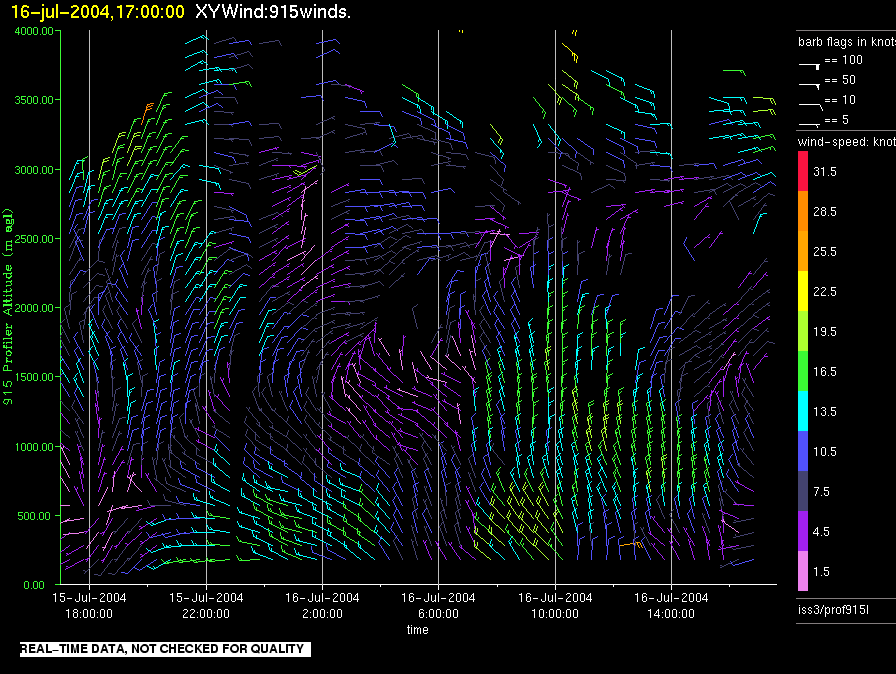
Task: Click the 31.5 wind-speed legend value
Action: (825, 171)
